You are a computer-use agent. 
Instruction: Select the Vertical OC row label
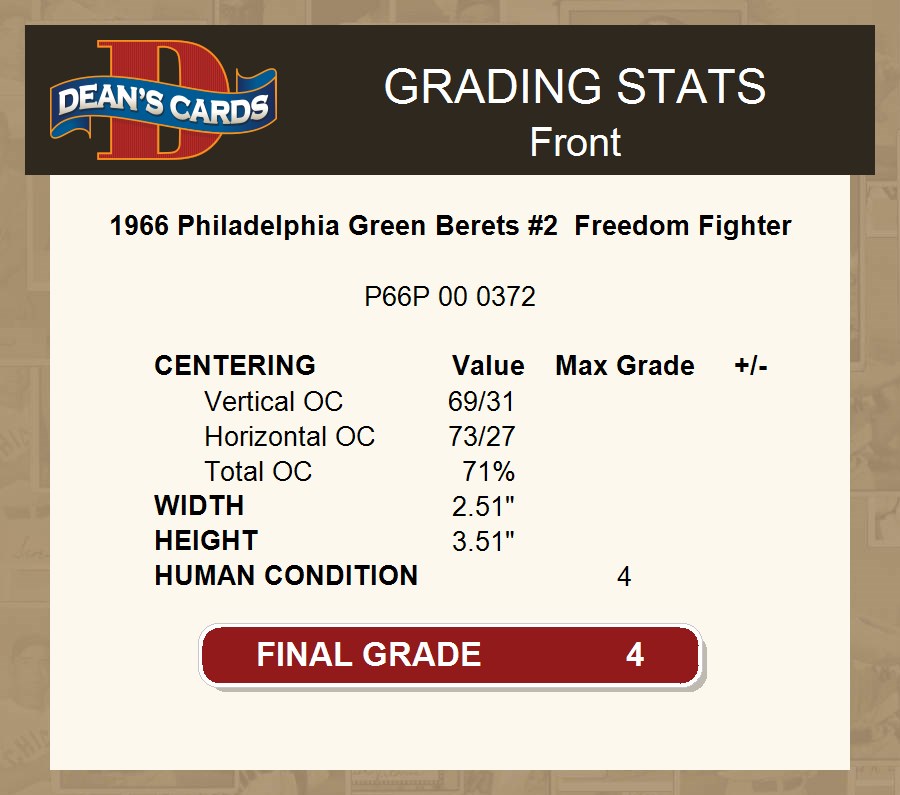coord(273,402)
